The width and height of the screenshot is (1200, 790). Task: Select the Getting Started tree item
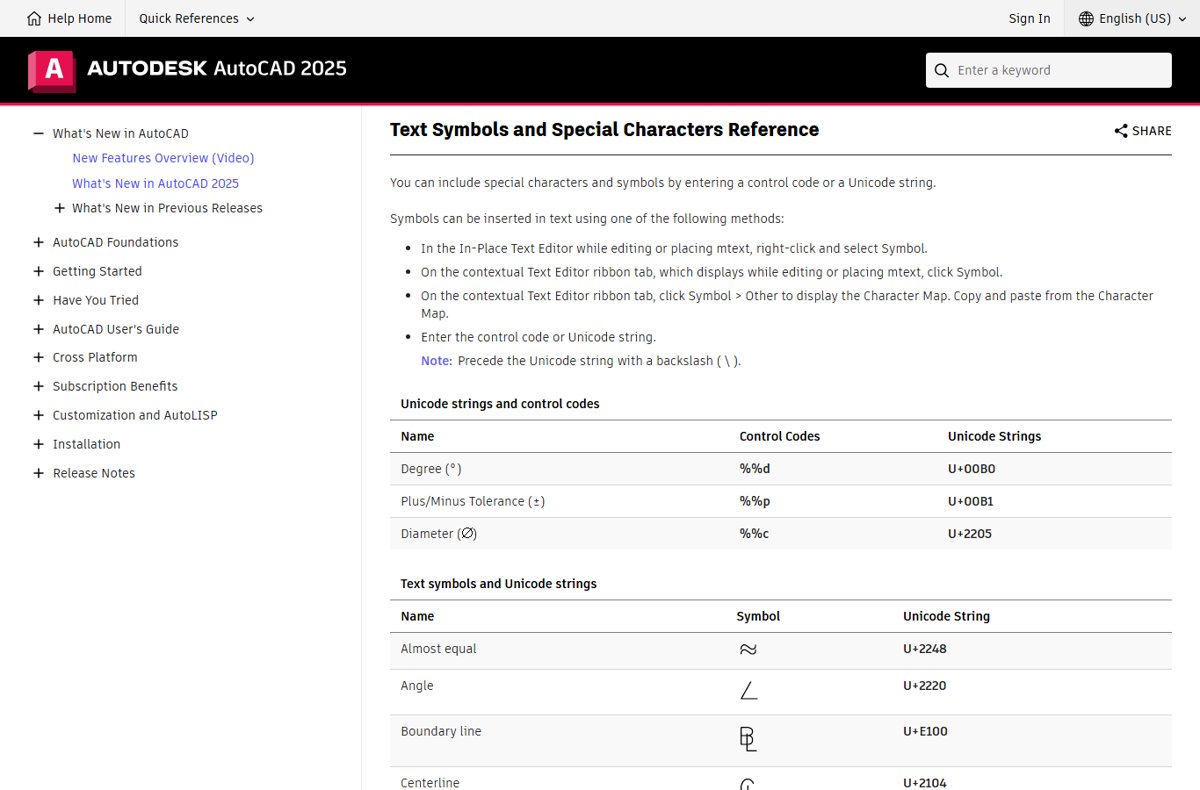point(97,271)
